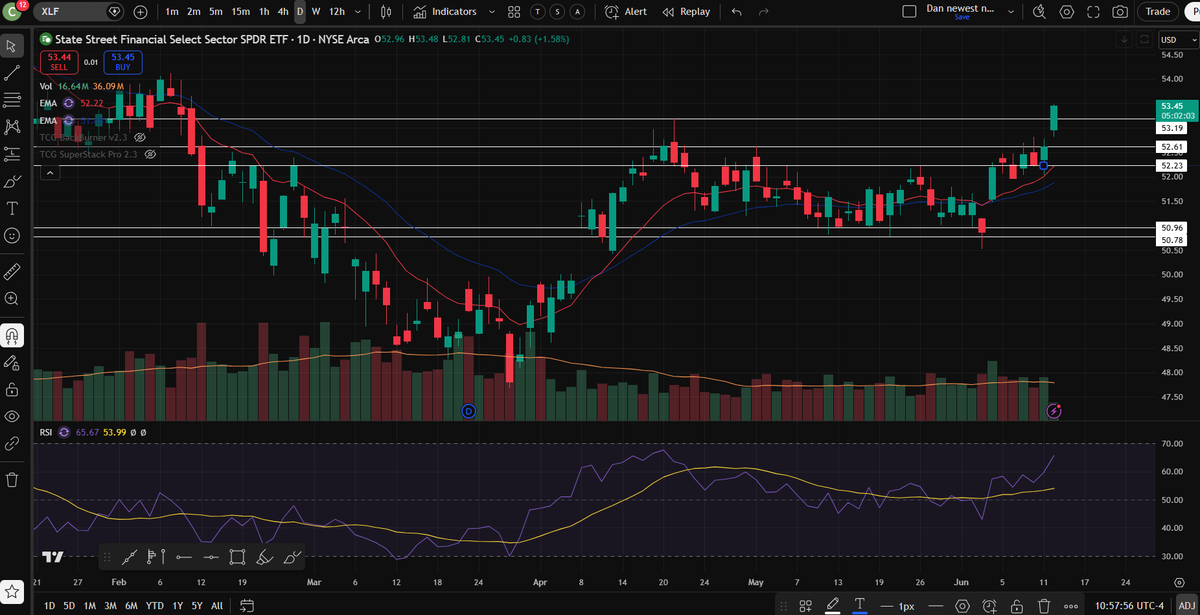Open the horizontal lines tool group
The width and height of the screenshot is (1200, 615).
[x=12, y=100]
